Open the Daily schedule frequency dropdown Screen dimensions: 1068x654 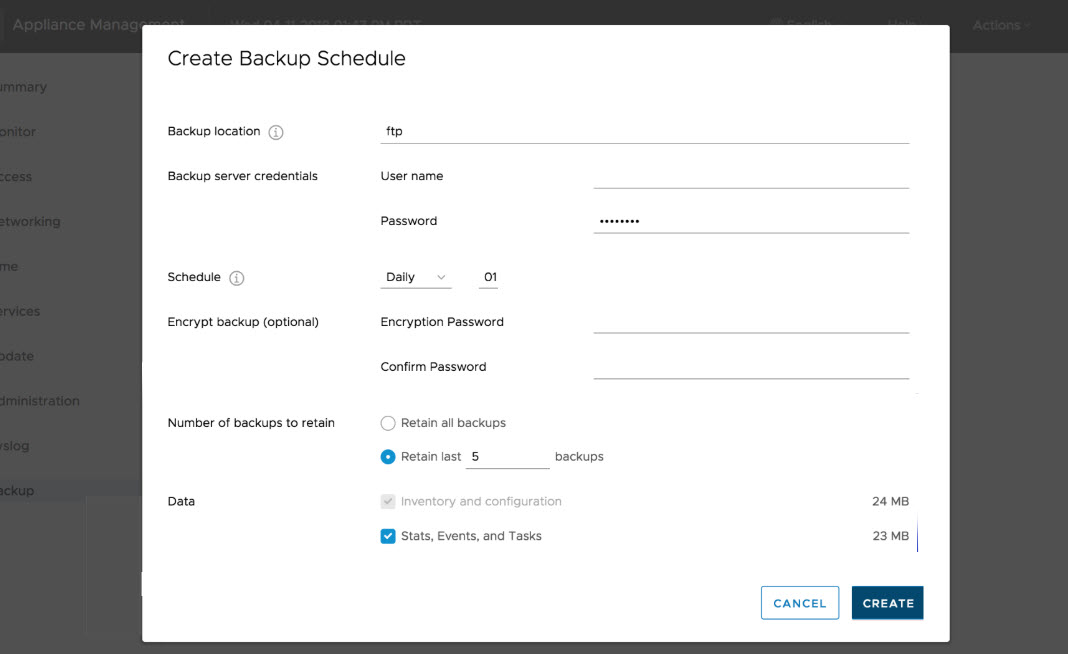pyautogui.click(x=416, y=277)
